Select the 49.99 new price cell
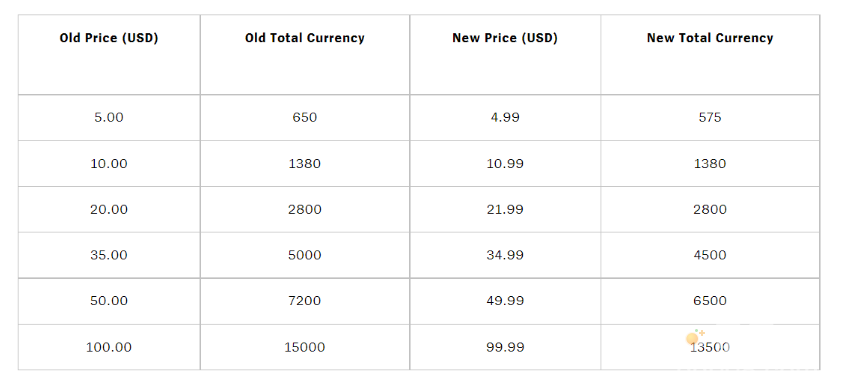851x392 pixels. (x=505, y=301)
